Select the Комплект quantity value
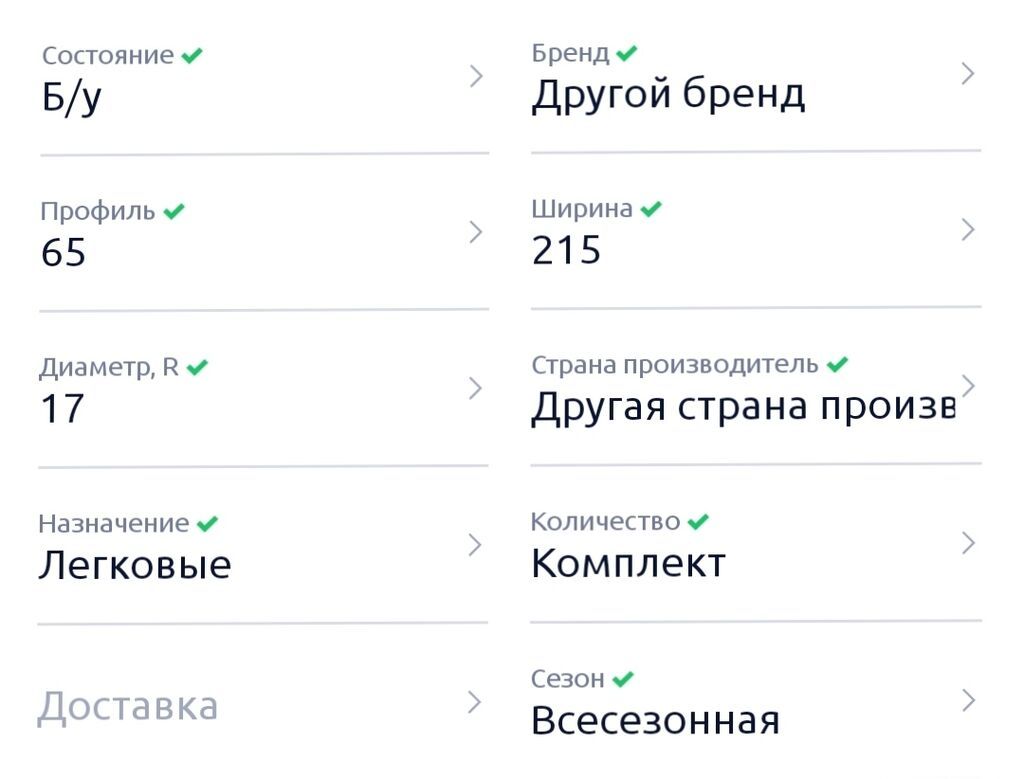The height and width of the screenshot is (779, 1024). tap(628, 564)
